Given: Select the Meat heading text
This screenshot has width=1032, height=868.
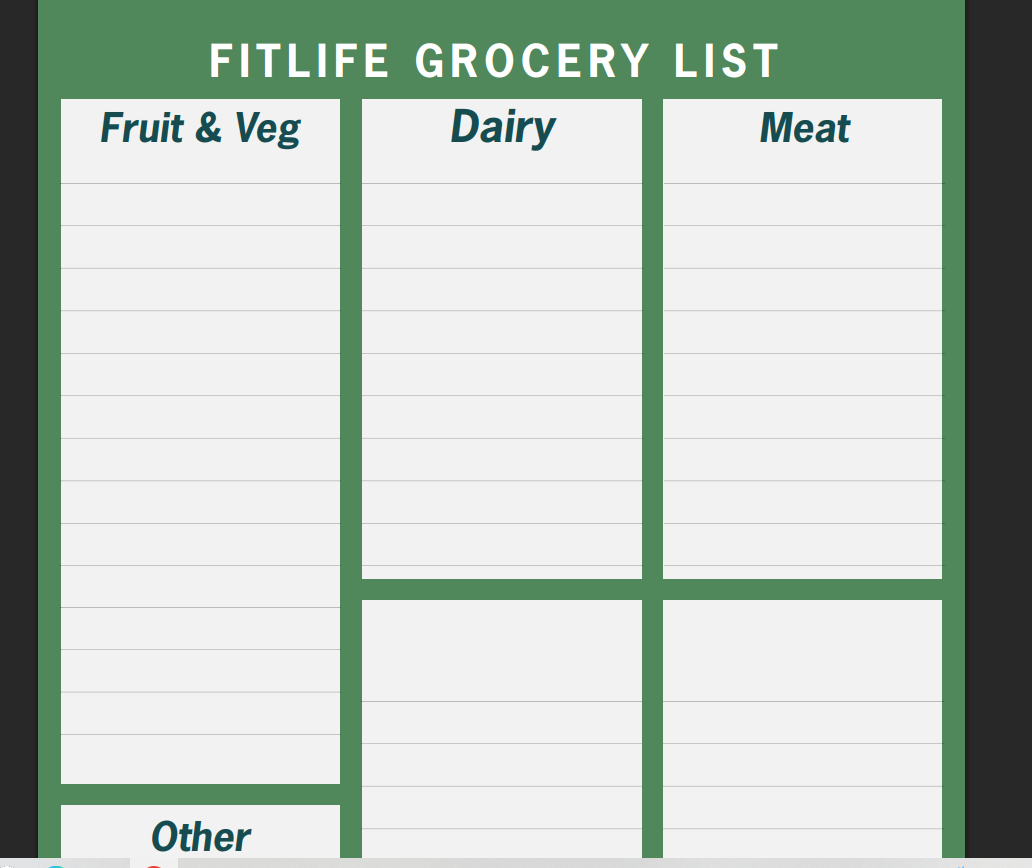Looking at the screenshot, I should [x=804, y=128].
